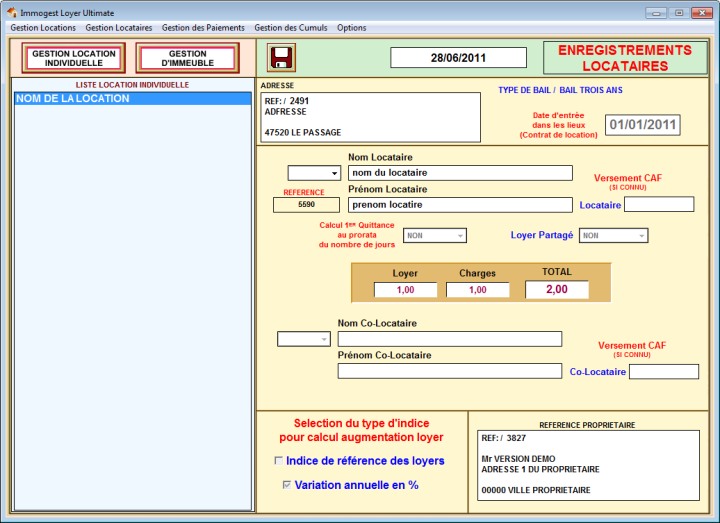Click the Immogest app icon in title bar
The height and width of the screenshot is (523, 720).
pos(11,12)
